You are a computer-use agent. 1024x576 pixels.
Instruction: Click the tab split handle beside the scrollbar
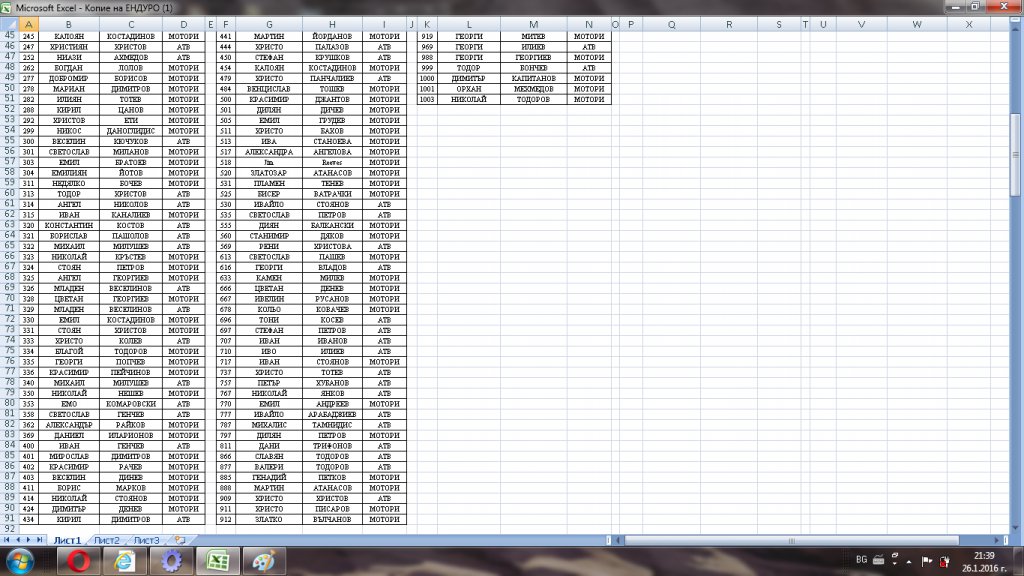coord(609,540)
